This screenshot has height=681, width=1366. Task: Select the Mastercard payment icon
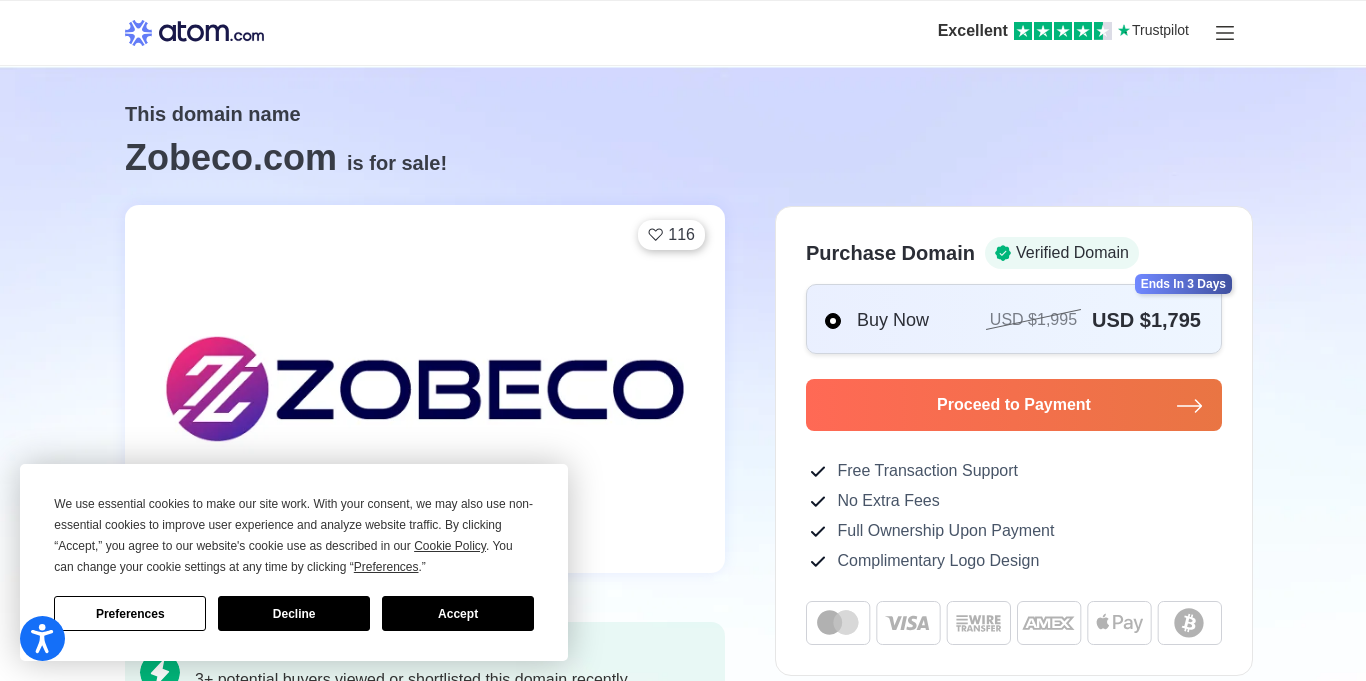[x=838, y=623]
